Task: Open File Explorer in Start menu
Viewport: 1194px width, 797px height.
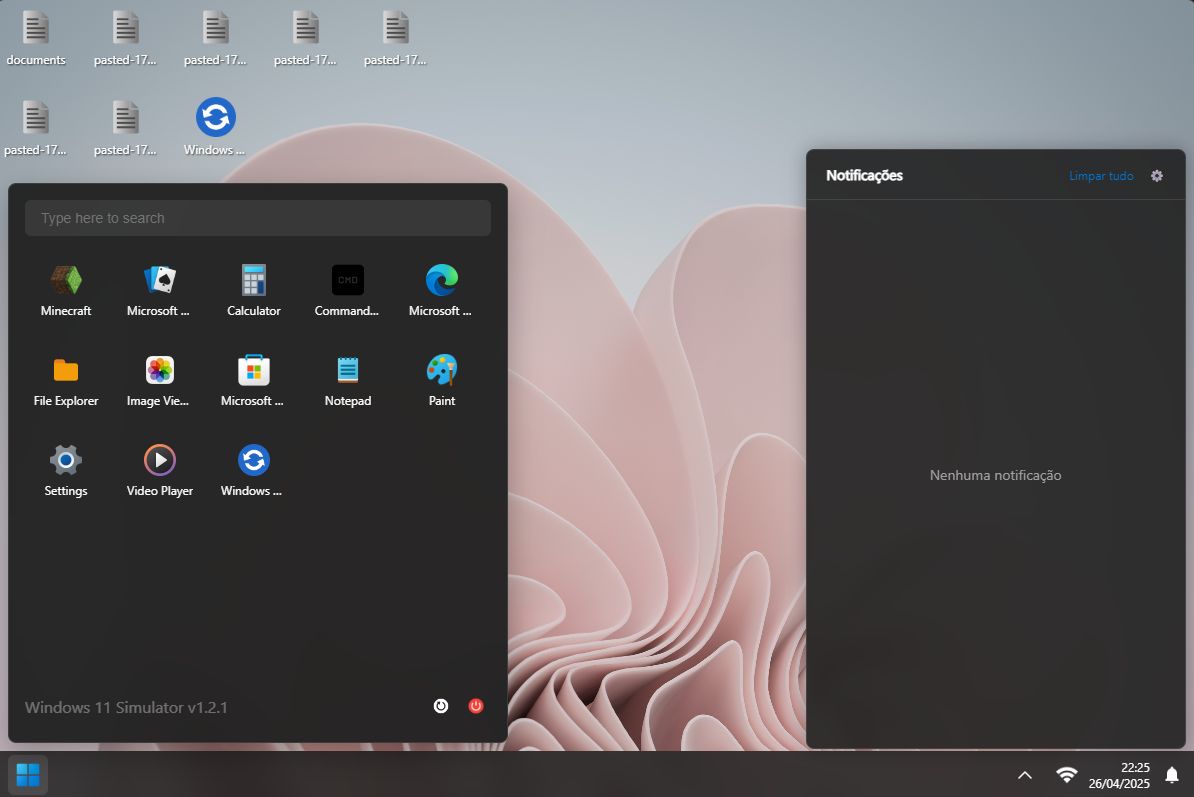Action: (65, 381)
